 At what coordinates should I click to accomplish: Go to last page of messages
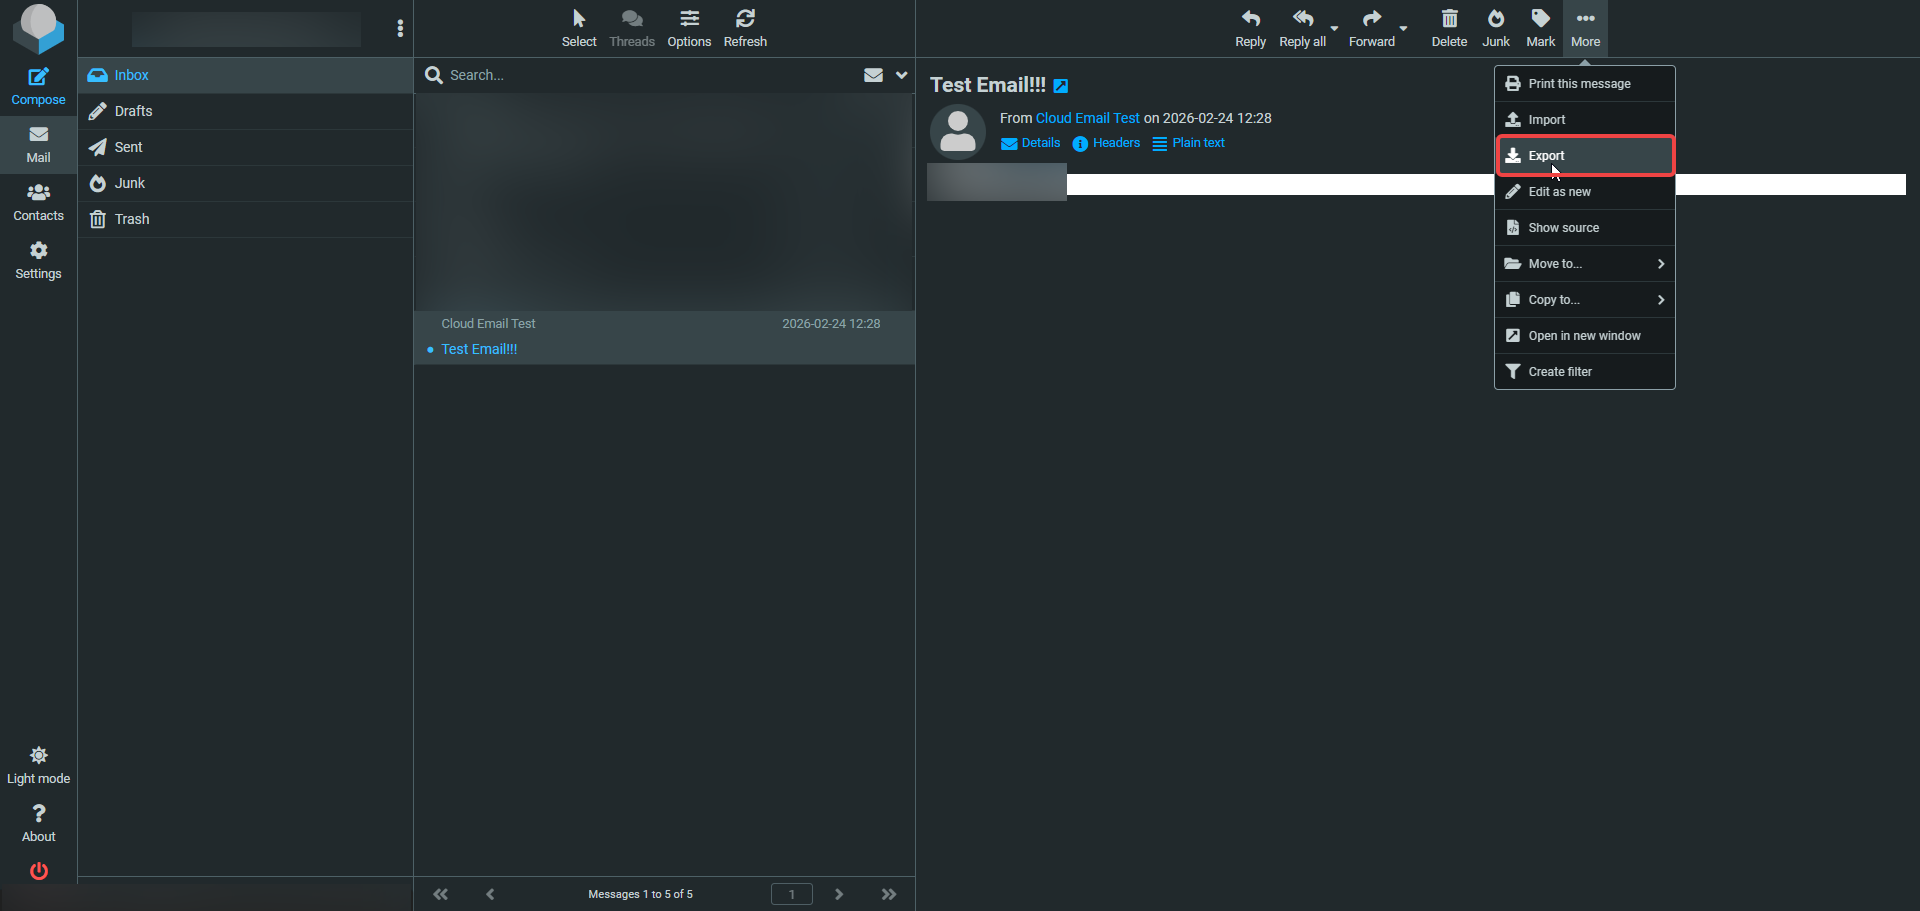(889, 894)
